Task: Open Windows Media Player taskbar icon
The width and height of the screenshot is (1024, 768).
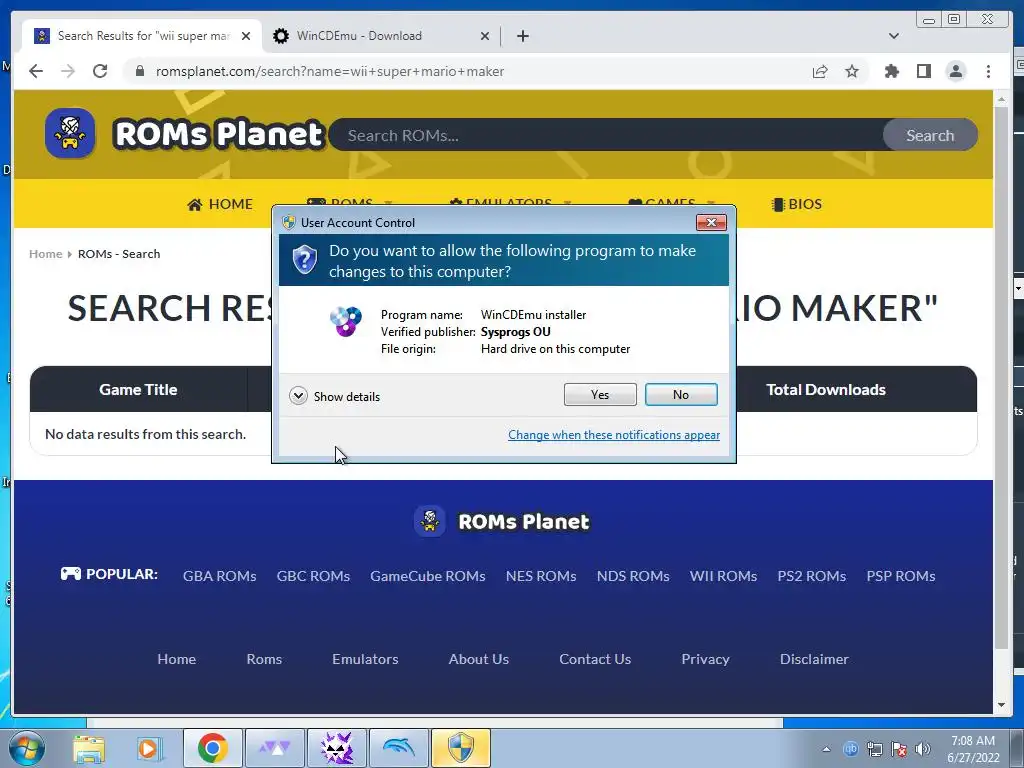Action: (149, 748)
